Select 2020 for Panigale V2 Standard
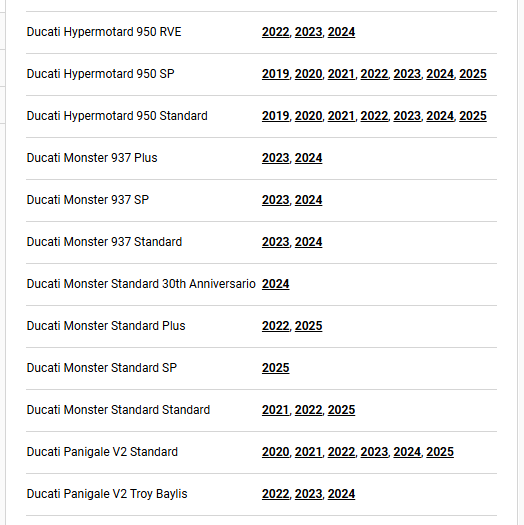 click(276, 452)
